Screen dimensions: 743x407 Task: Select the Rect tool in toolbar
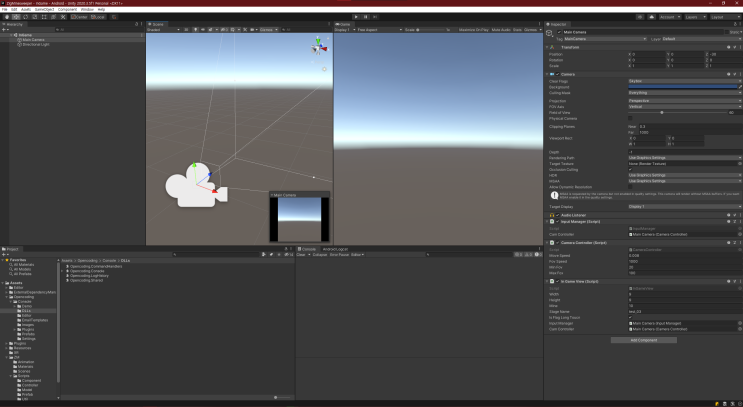(44, 17)
